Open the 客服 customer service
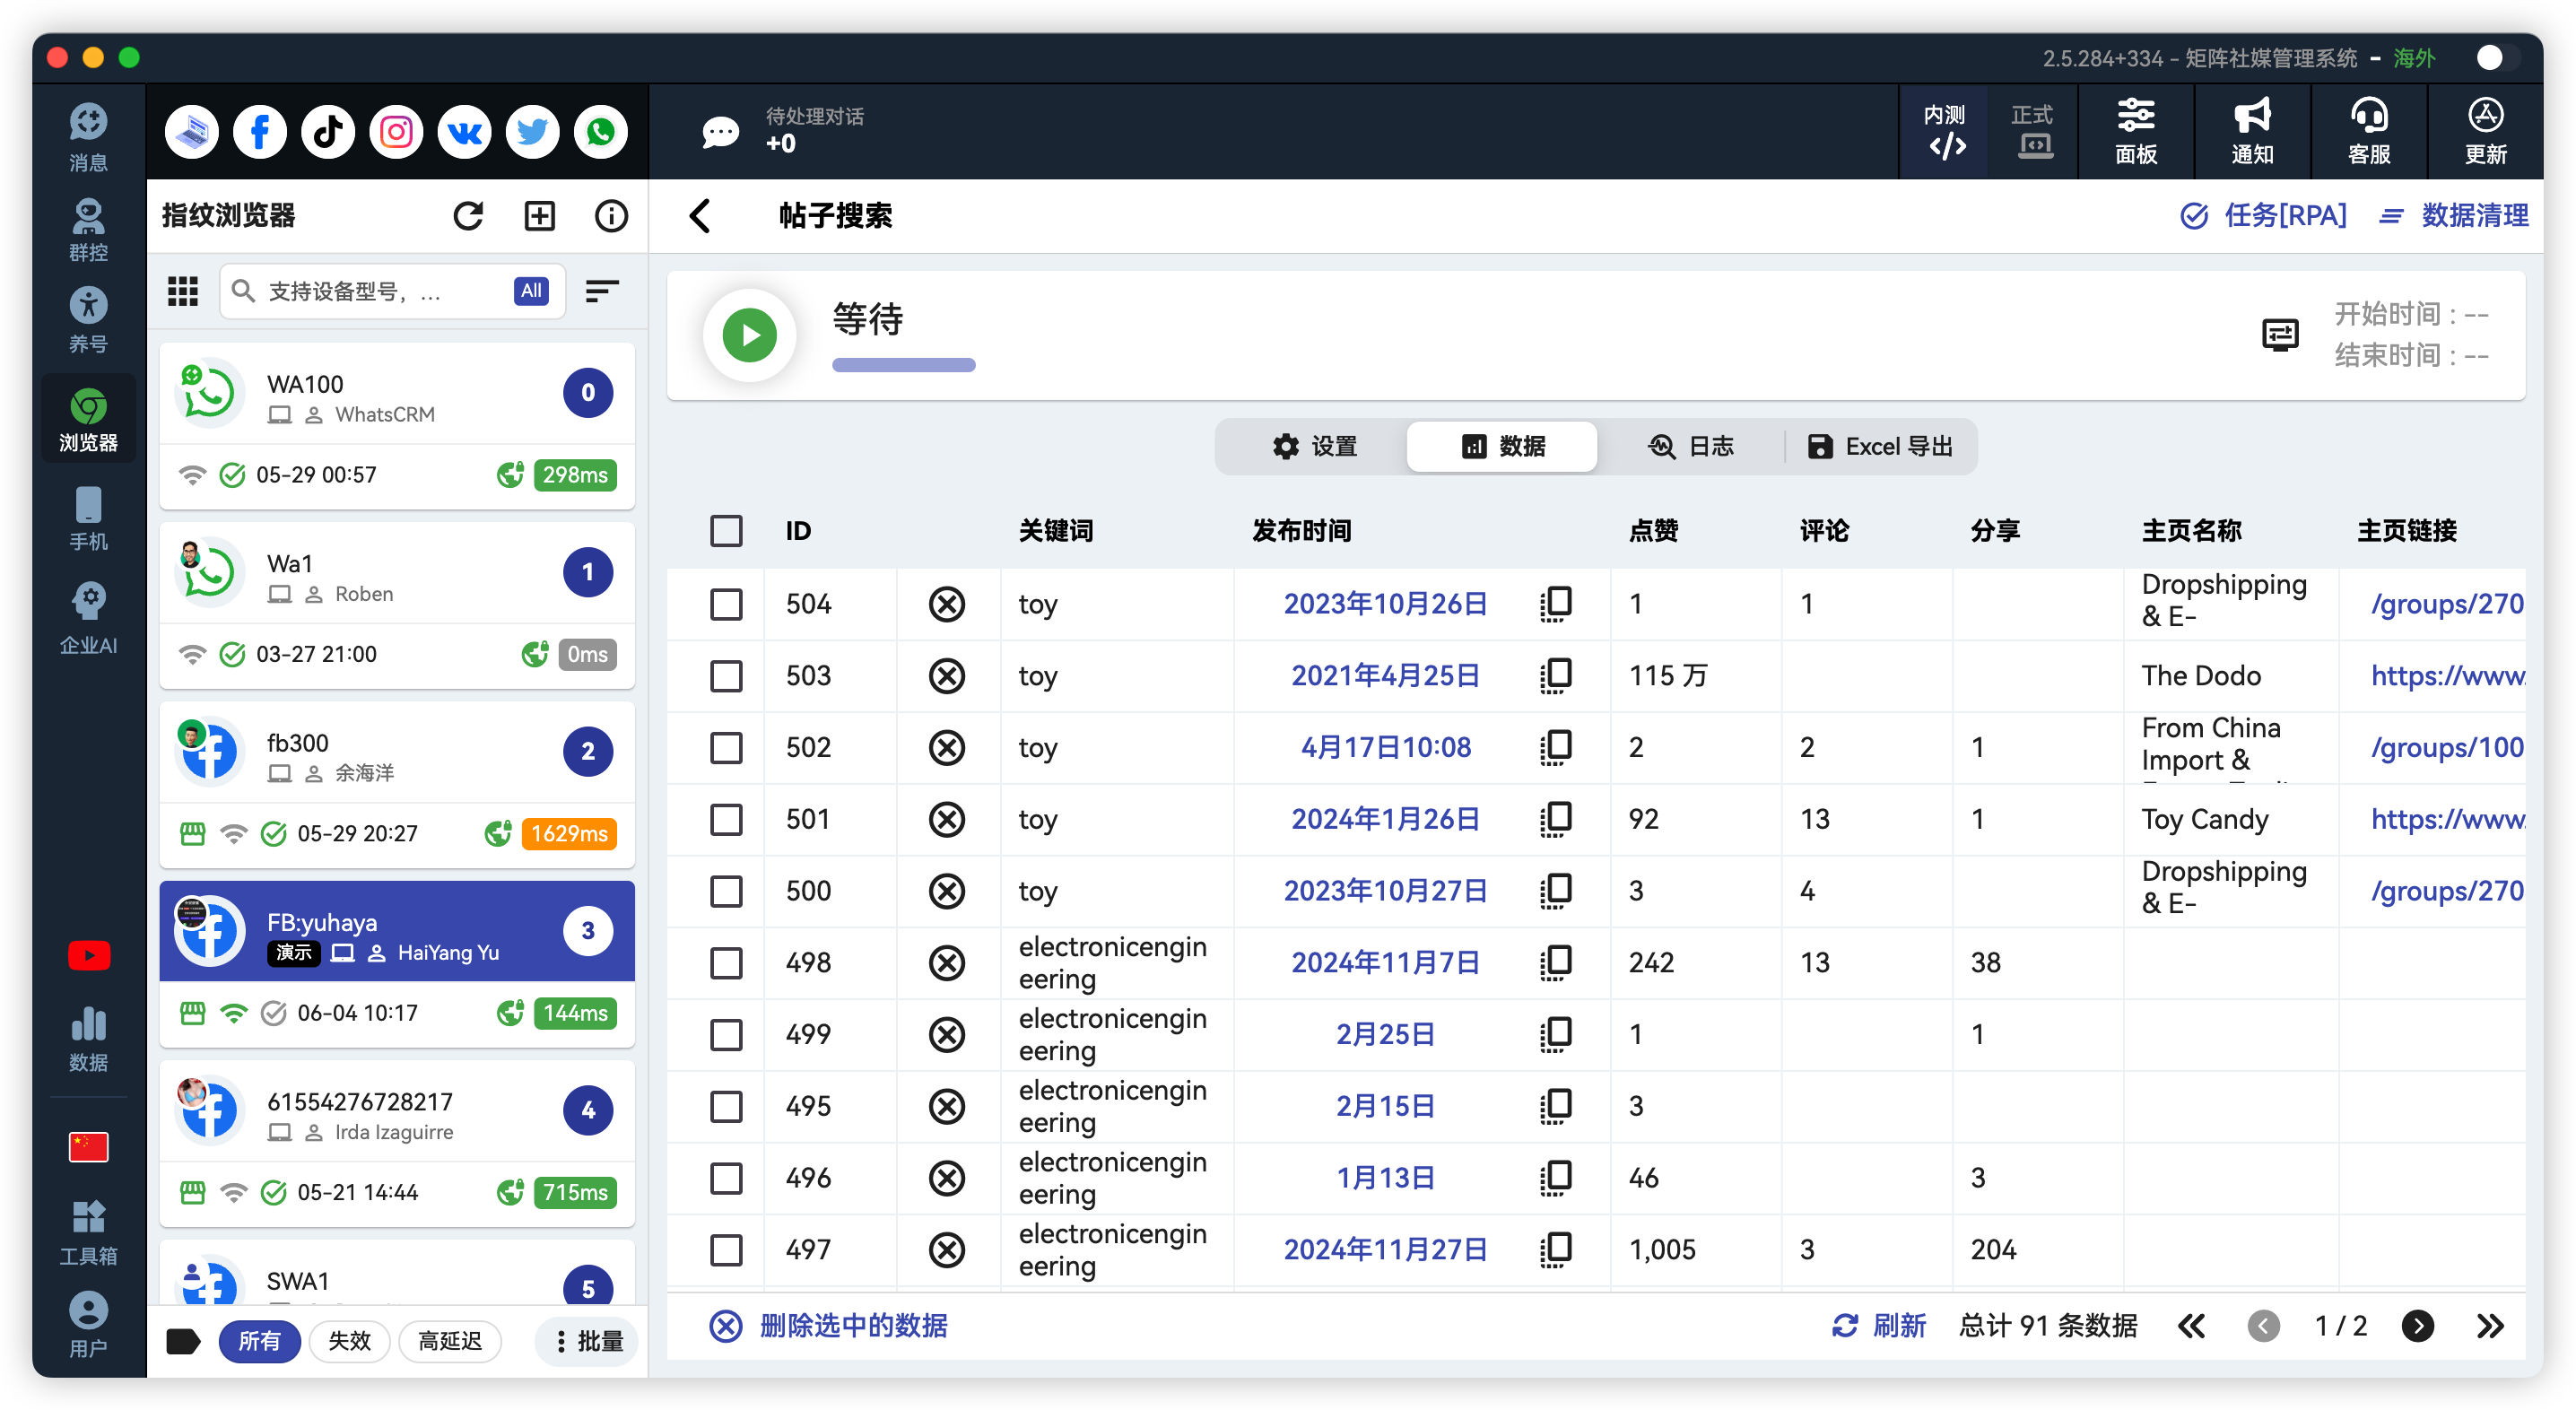 tap(2368, 131)
